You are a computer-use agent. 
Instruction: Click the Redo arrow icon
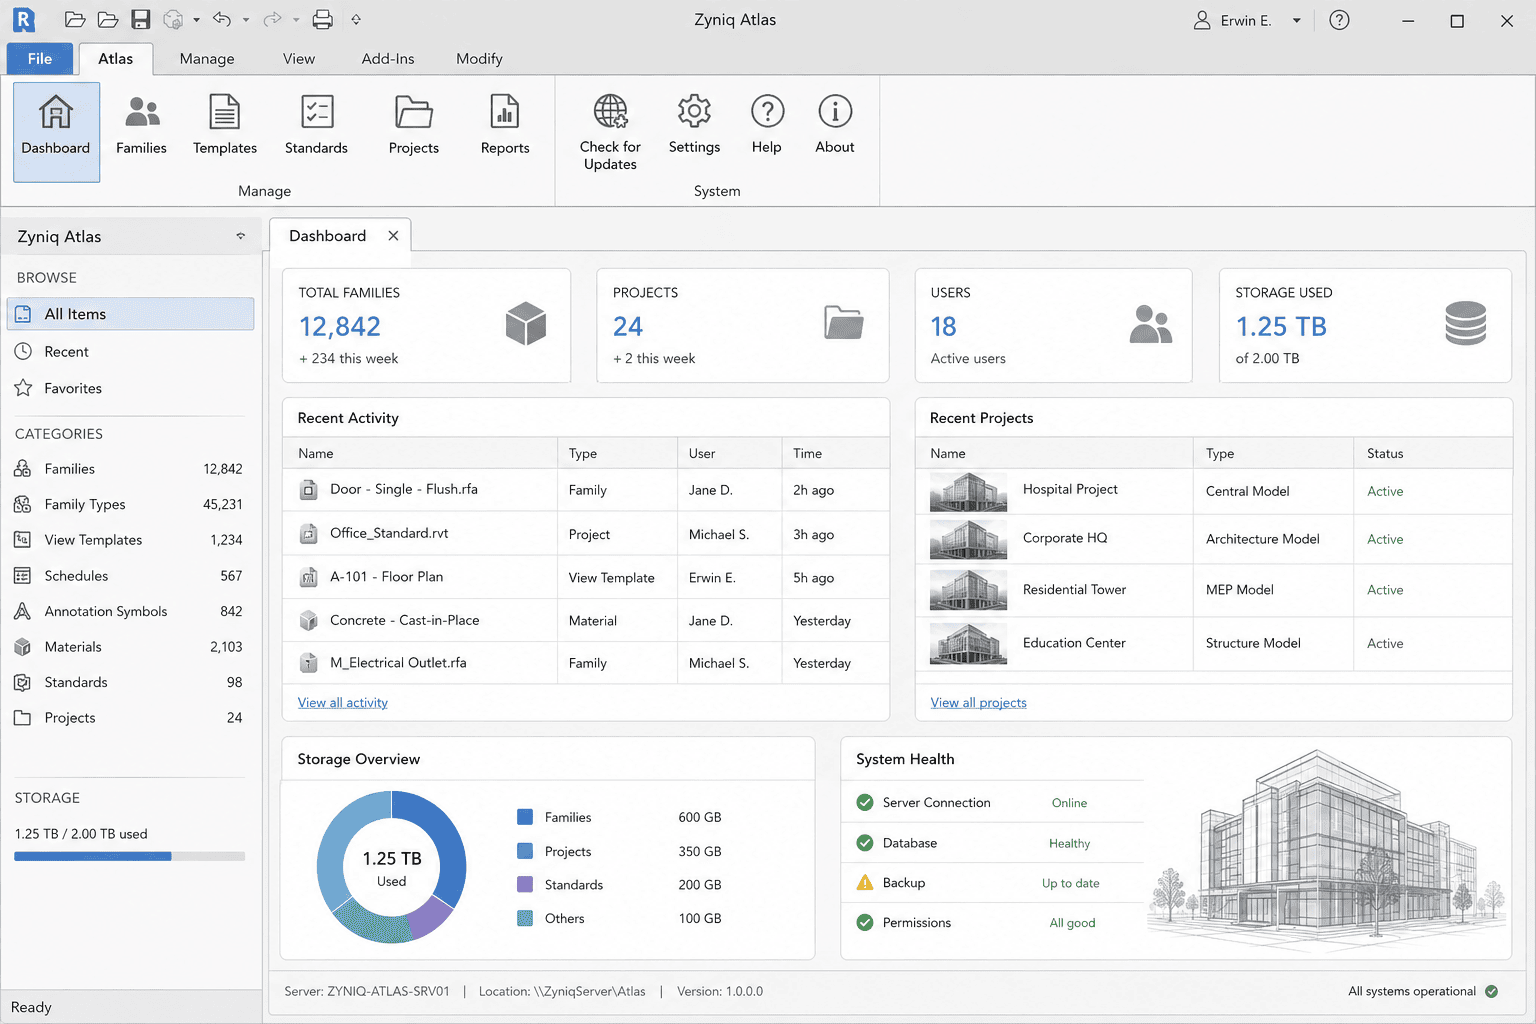click(x=272, y=20)
